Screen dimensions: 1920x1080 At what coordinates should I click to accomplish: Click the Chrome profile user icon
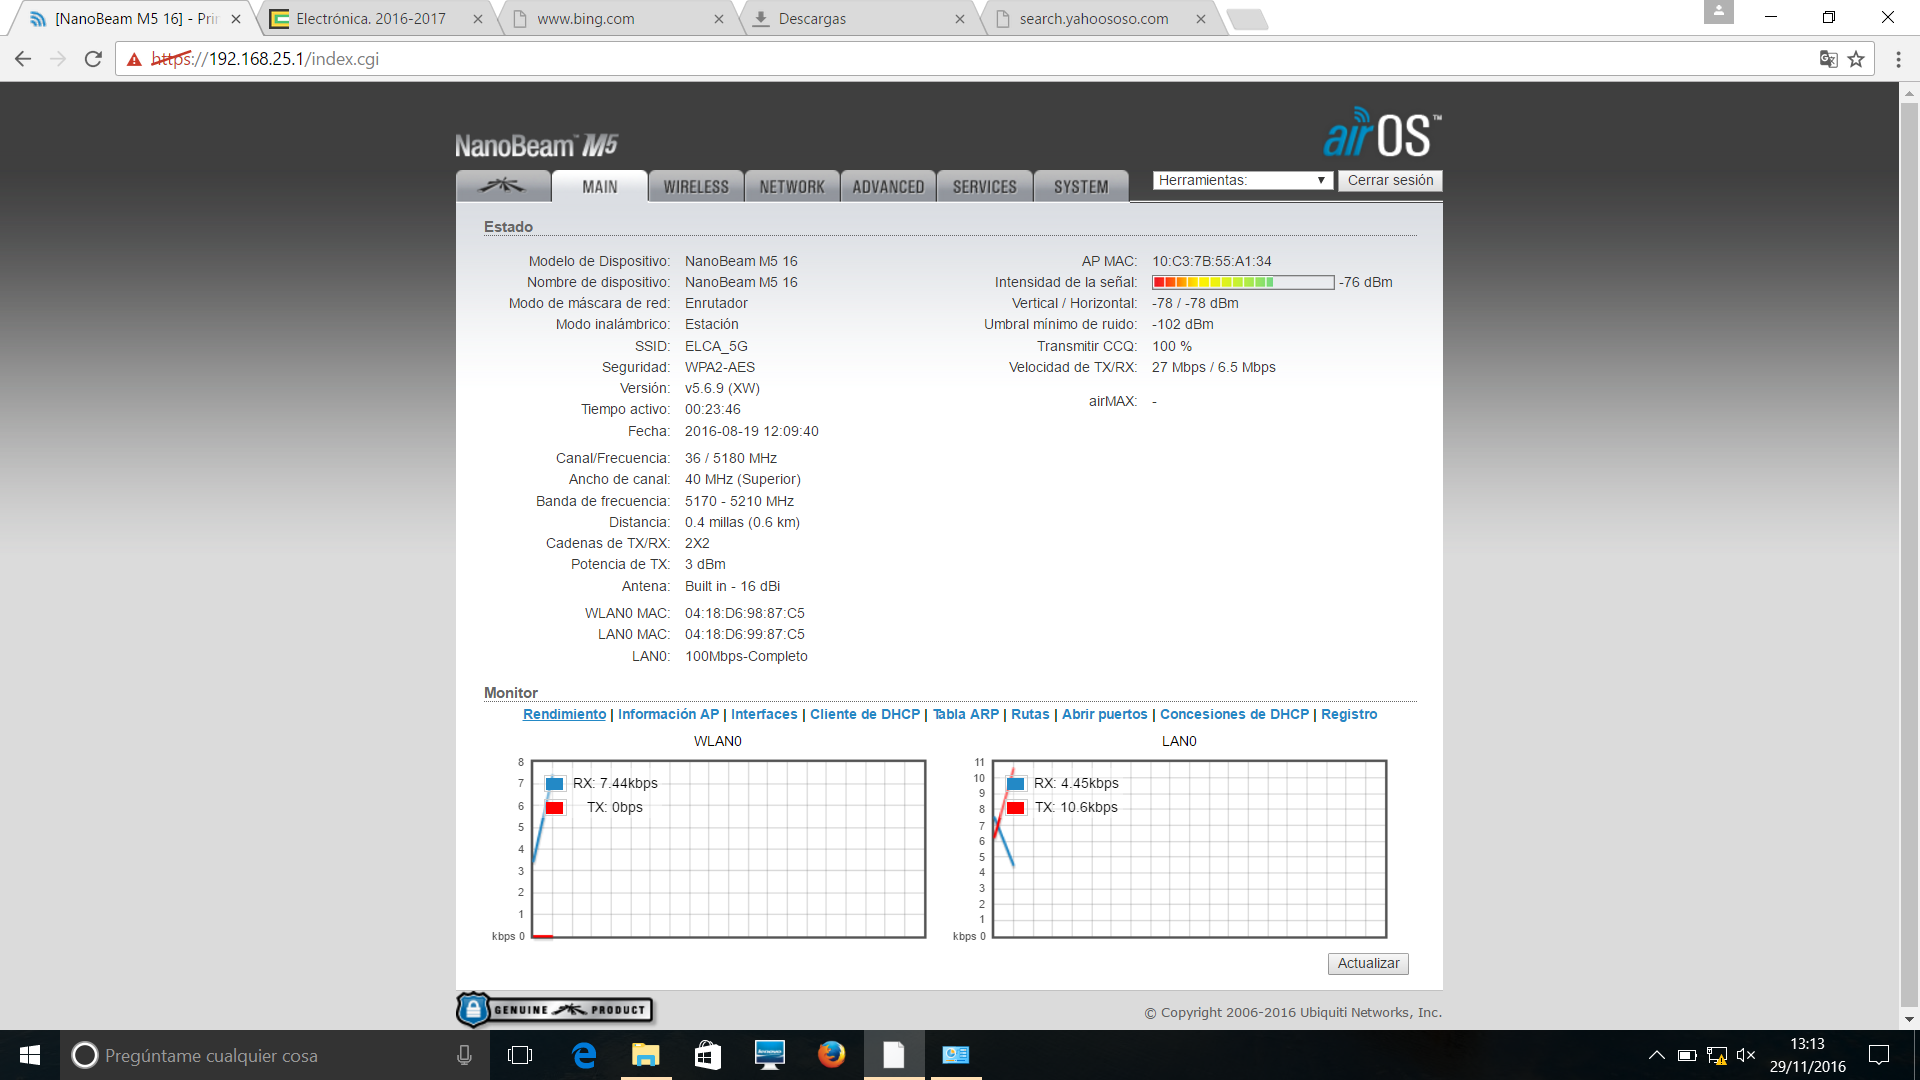click(x=1718, y=12)
